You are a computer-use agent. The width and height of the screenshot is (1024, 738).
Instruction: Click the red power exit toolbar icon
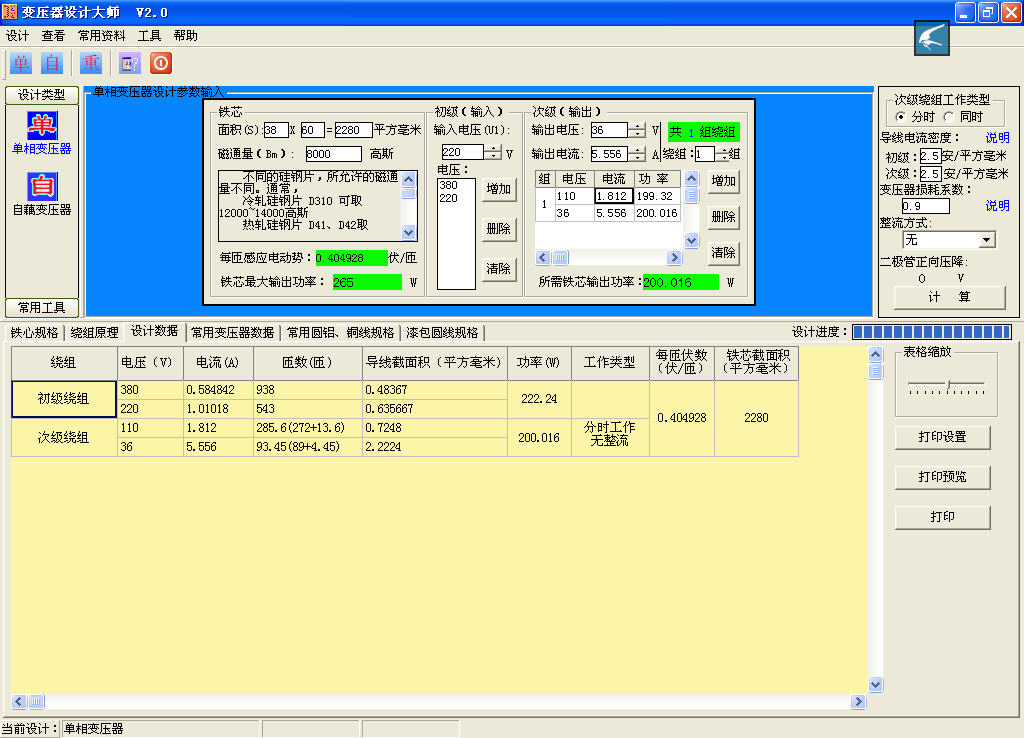[161, 63]
